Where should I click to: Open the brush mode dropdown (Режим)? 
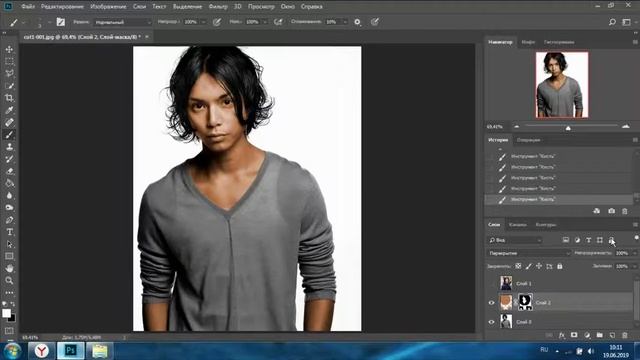pos(122,22)
